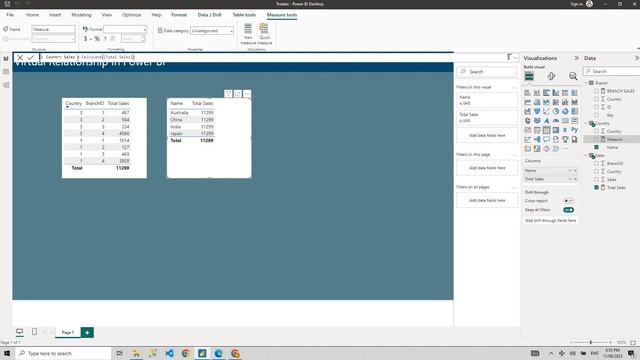Choose the Table visual icon in Visualizations

click(x=546, y=130)
